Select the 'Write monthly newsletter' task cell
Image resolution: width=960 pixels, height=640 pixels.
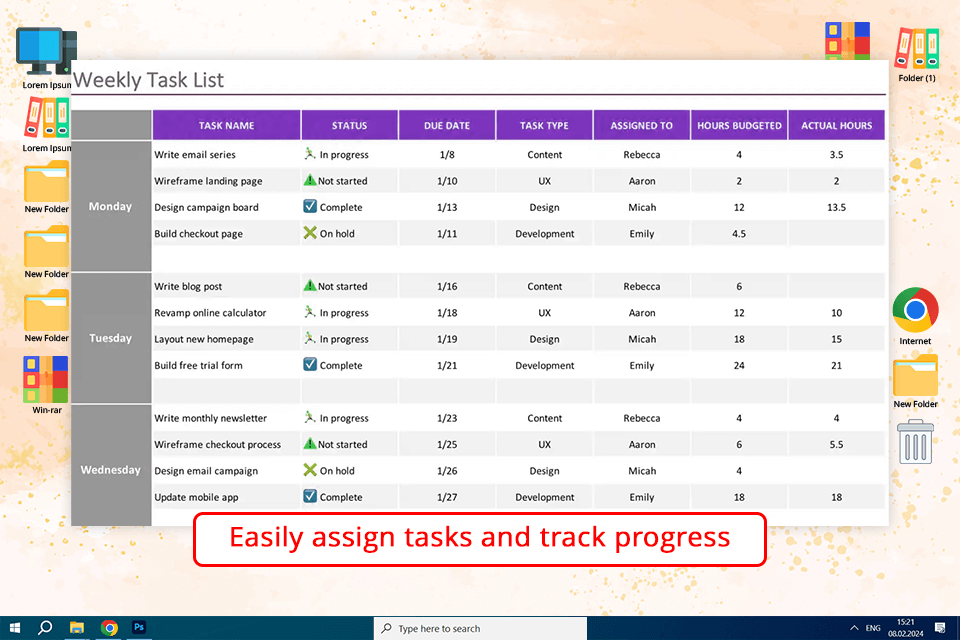227,418
